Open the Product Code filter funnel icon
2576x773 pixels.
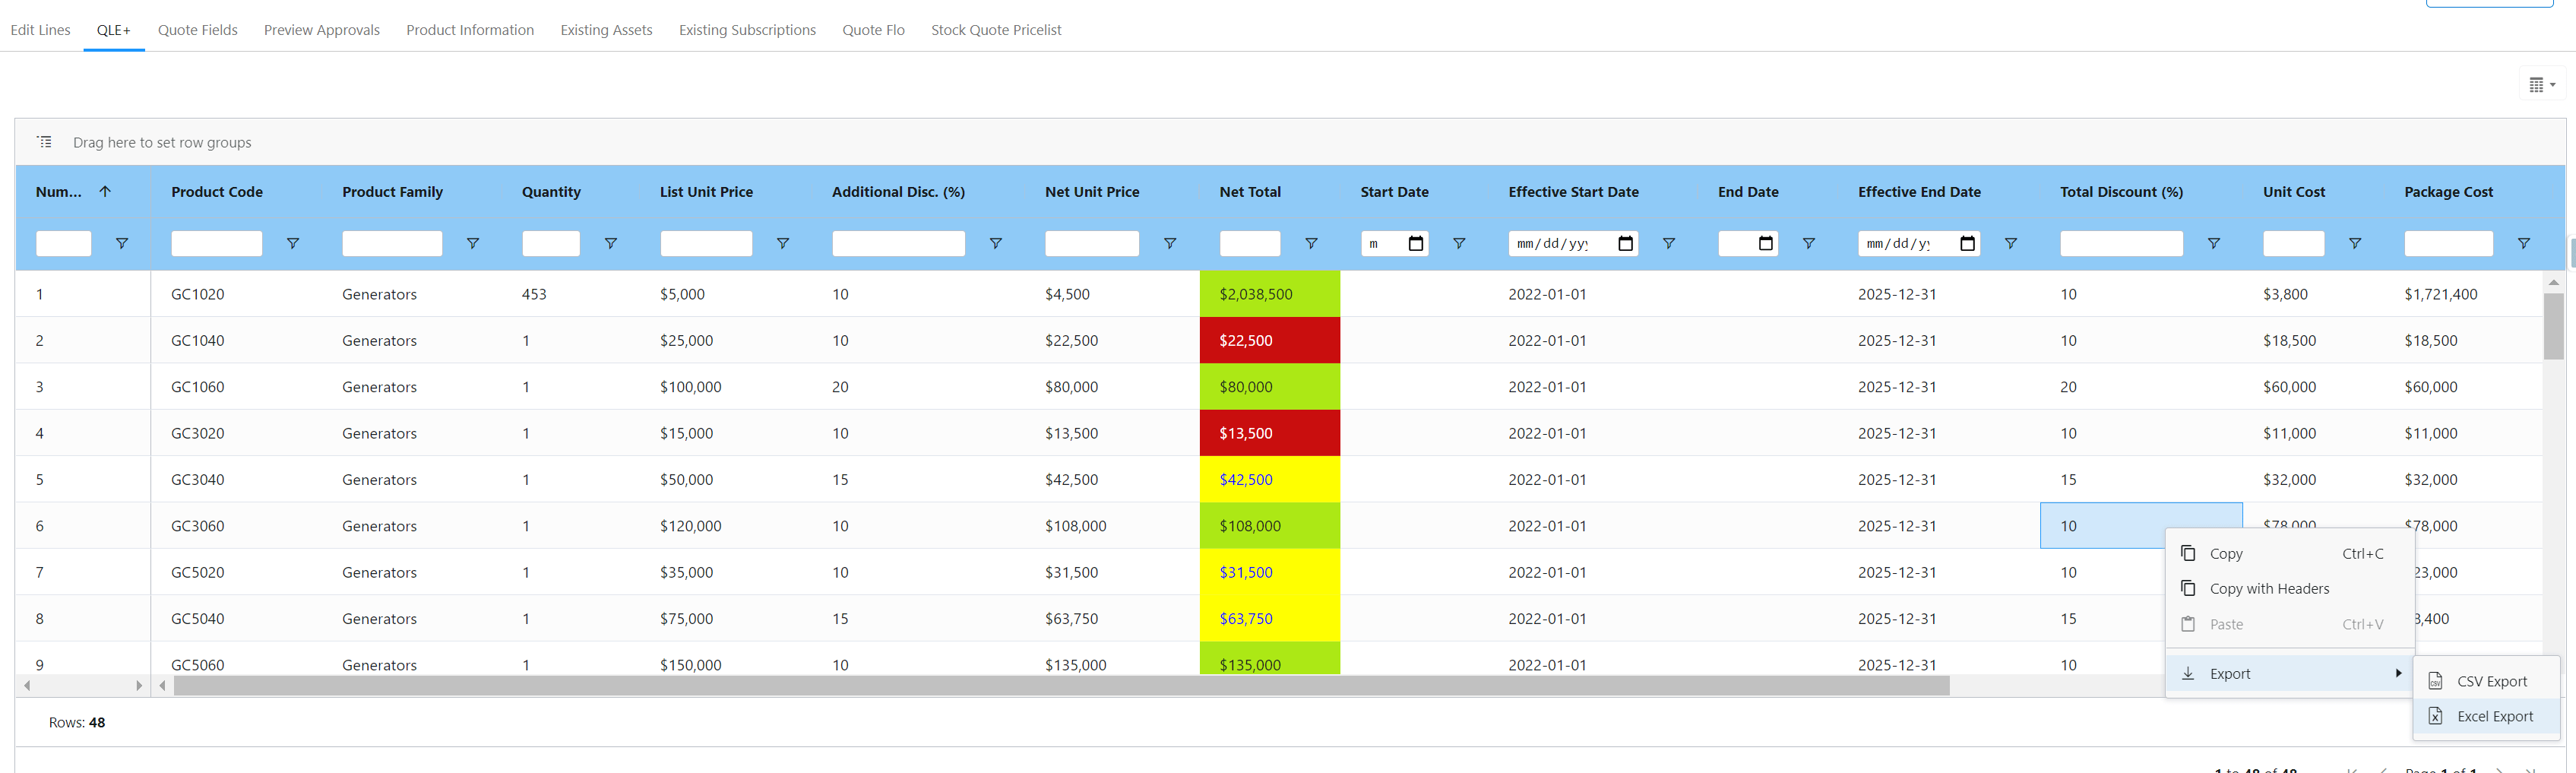click(293, 243)
